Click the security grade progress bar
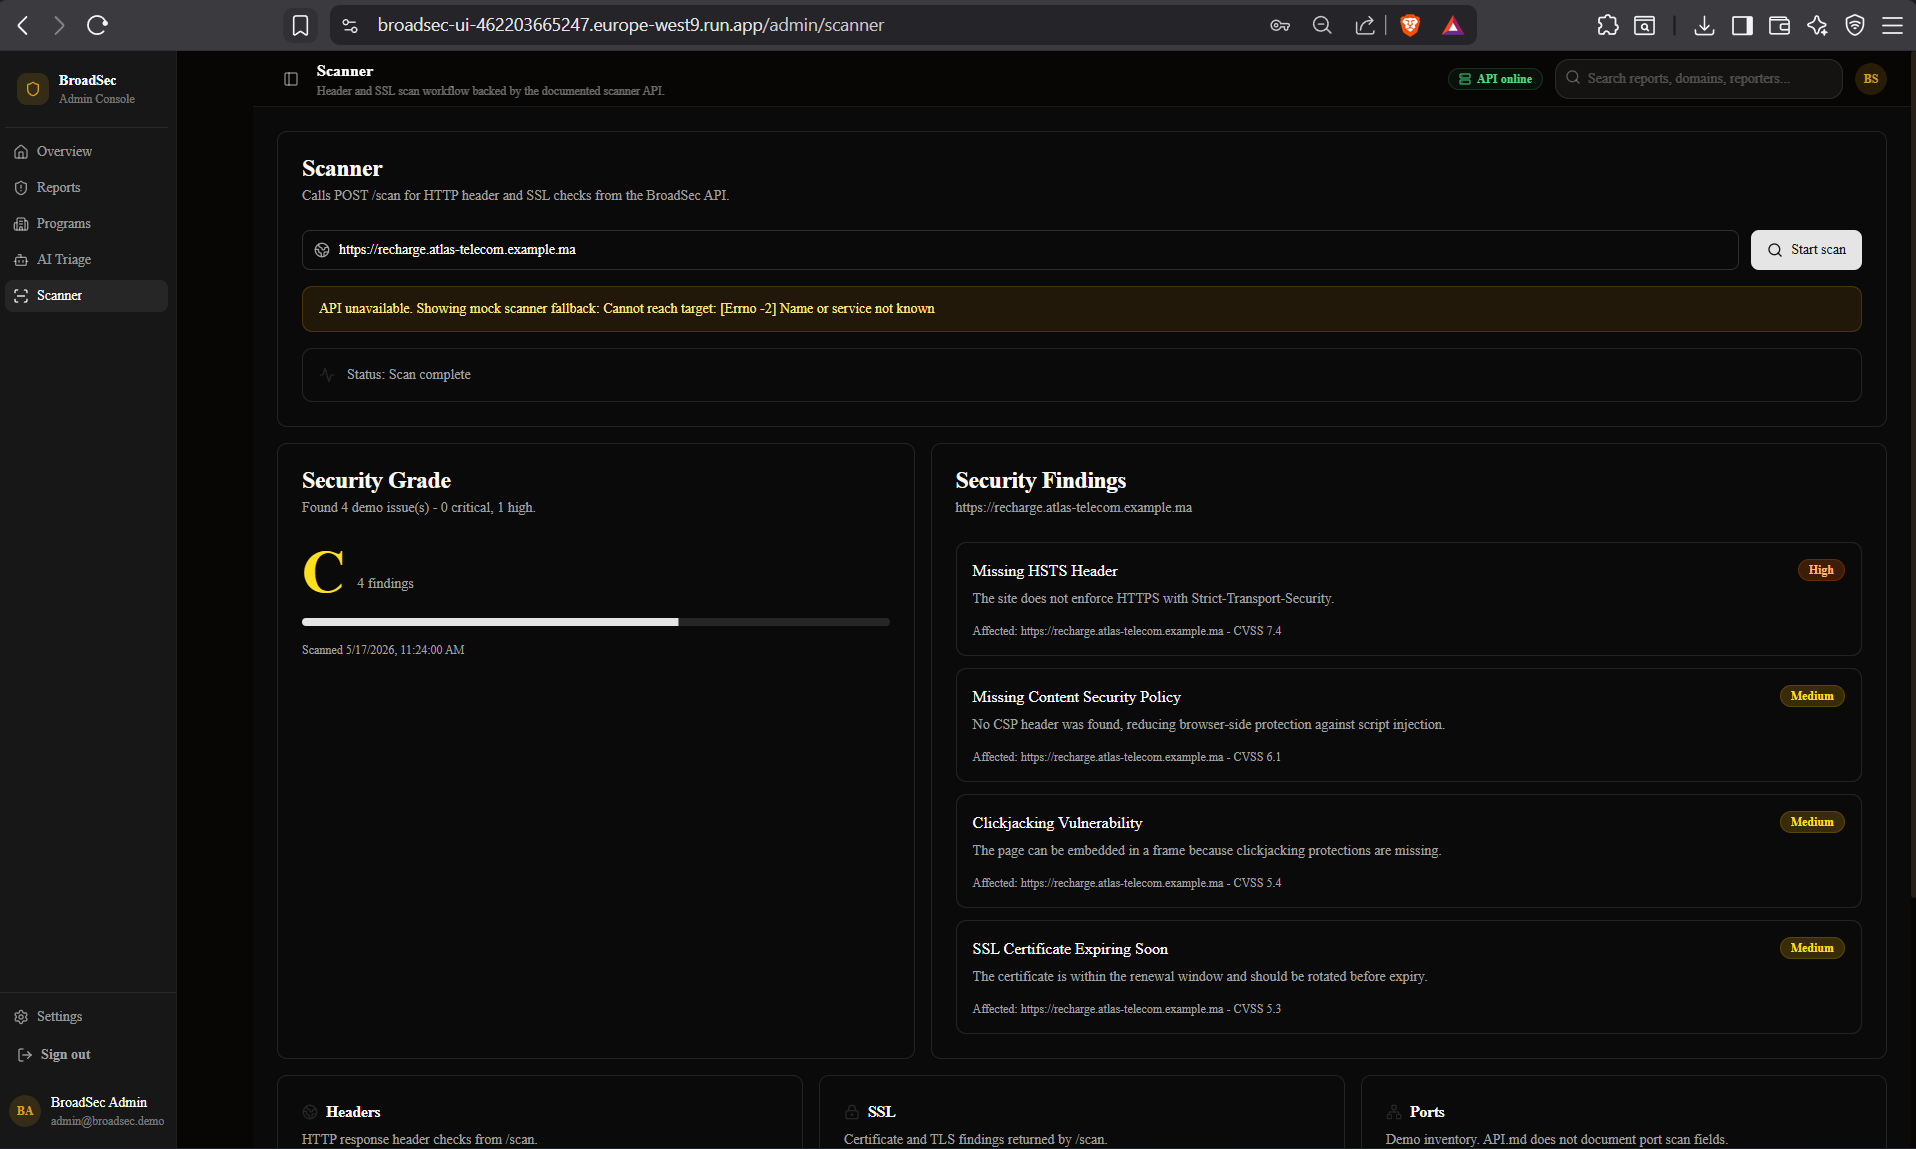Image resolution: width=1916 pixels, height=1149 pixels. 596,622
